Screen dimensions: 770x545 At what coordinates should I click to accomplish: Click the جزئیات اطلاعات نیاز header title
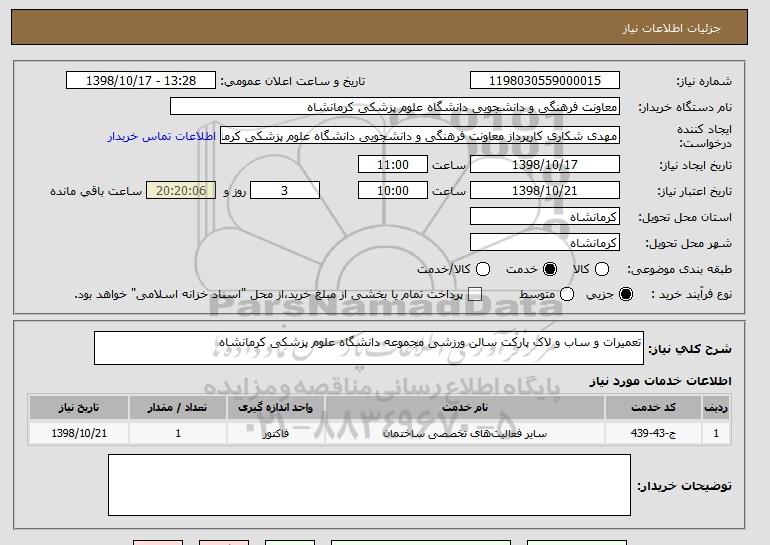pos(671,28)
